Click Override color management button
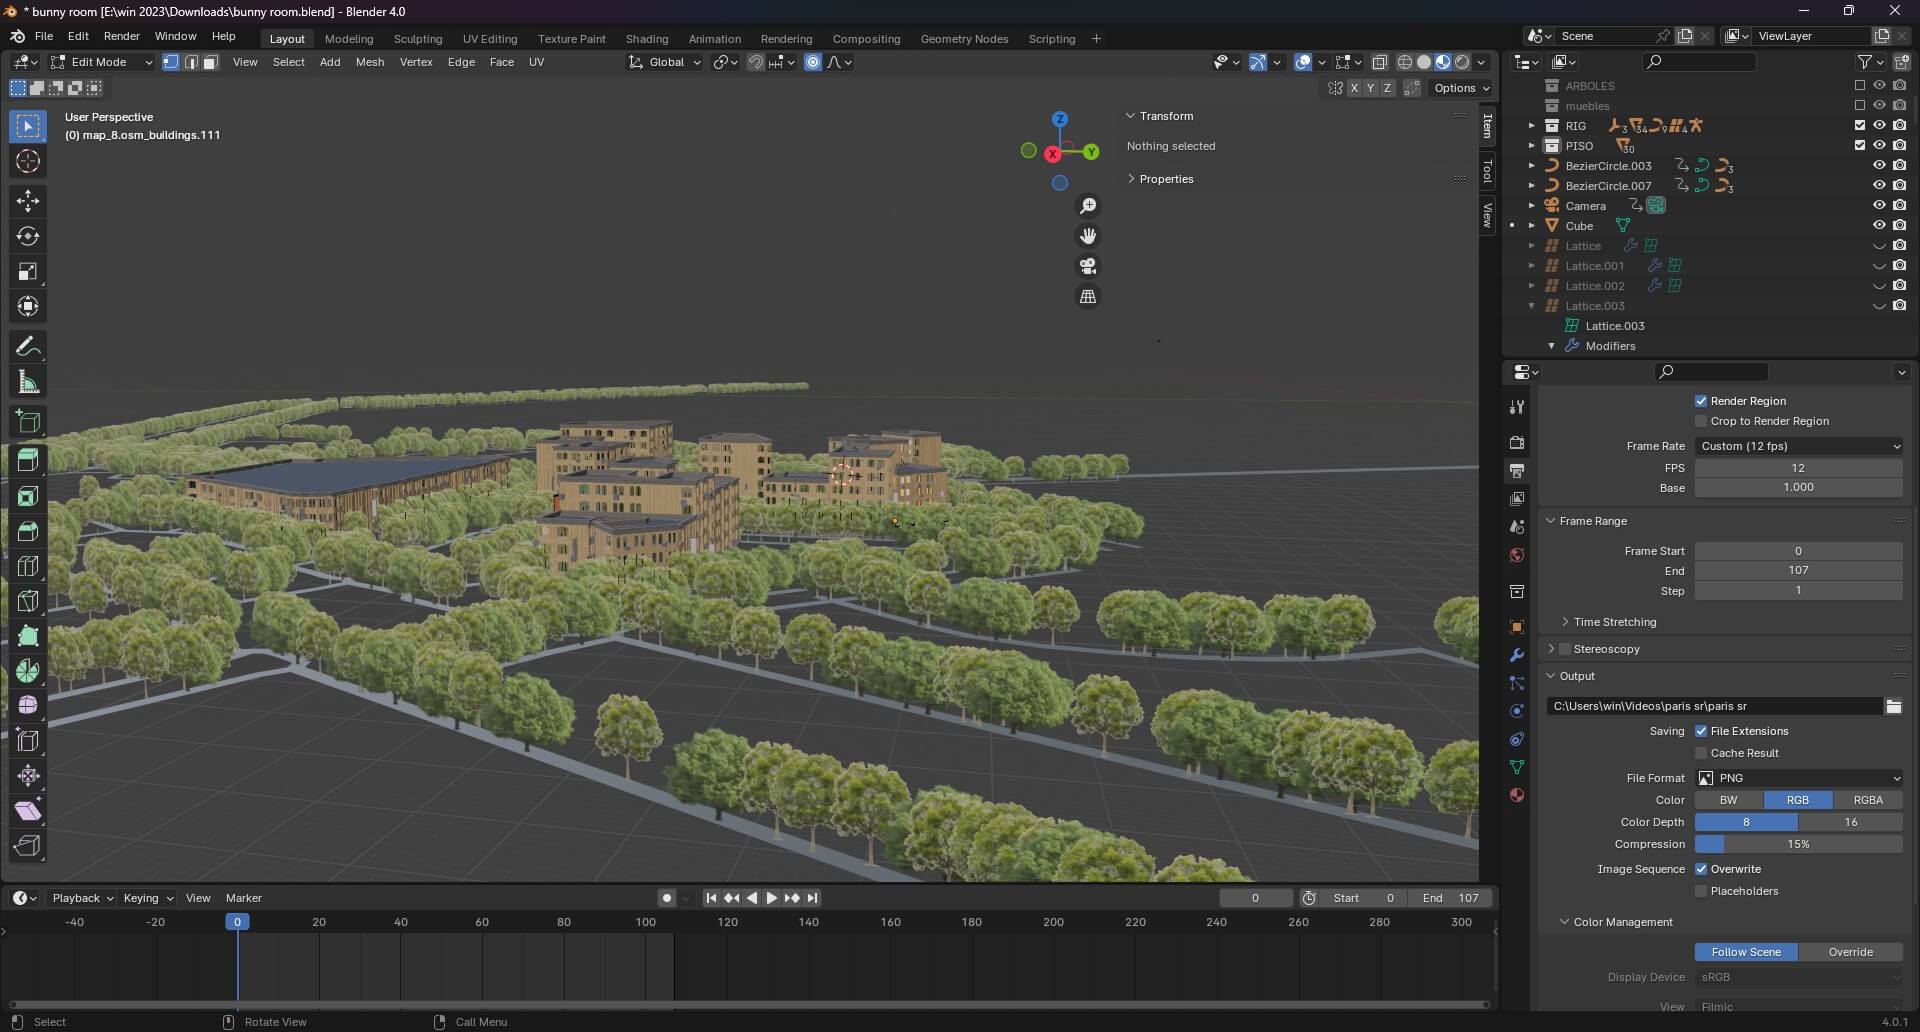This screenshot has height=1032, width=1920. point(1851,952)
